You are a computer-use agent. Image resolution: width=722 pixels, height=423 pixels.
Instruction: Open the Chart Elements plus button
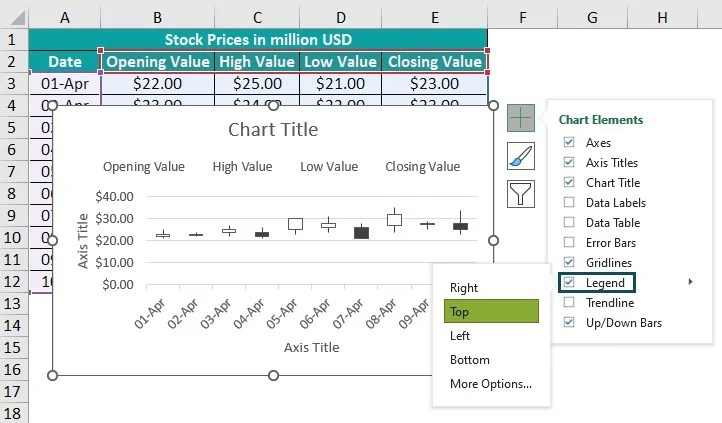click(521, 118)
